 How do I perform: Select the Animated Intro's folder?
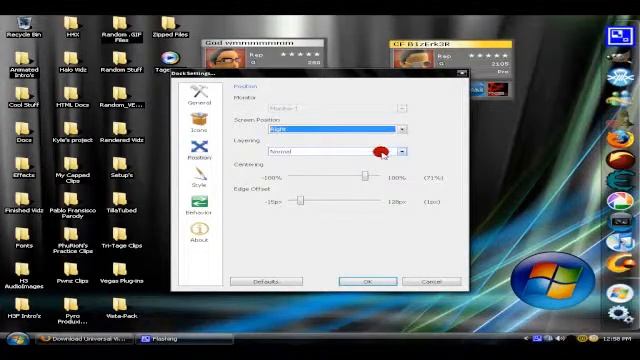[24, 64]
